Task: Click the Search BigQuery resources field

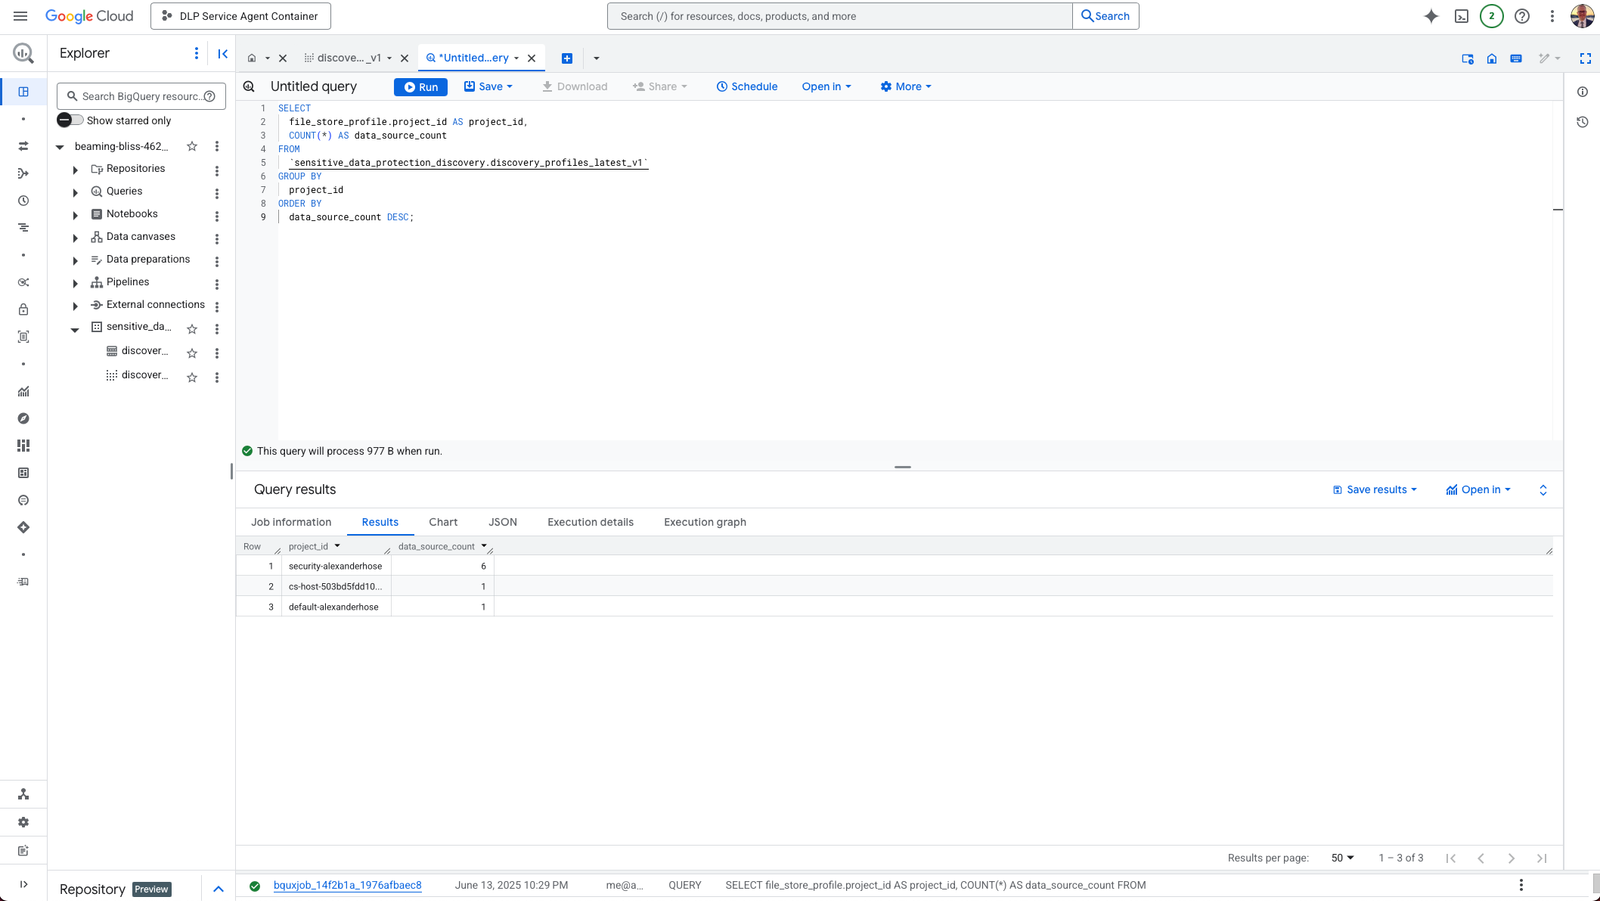Action: tap(141, 96)
